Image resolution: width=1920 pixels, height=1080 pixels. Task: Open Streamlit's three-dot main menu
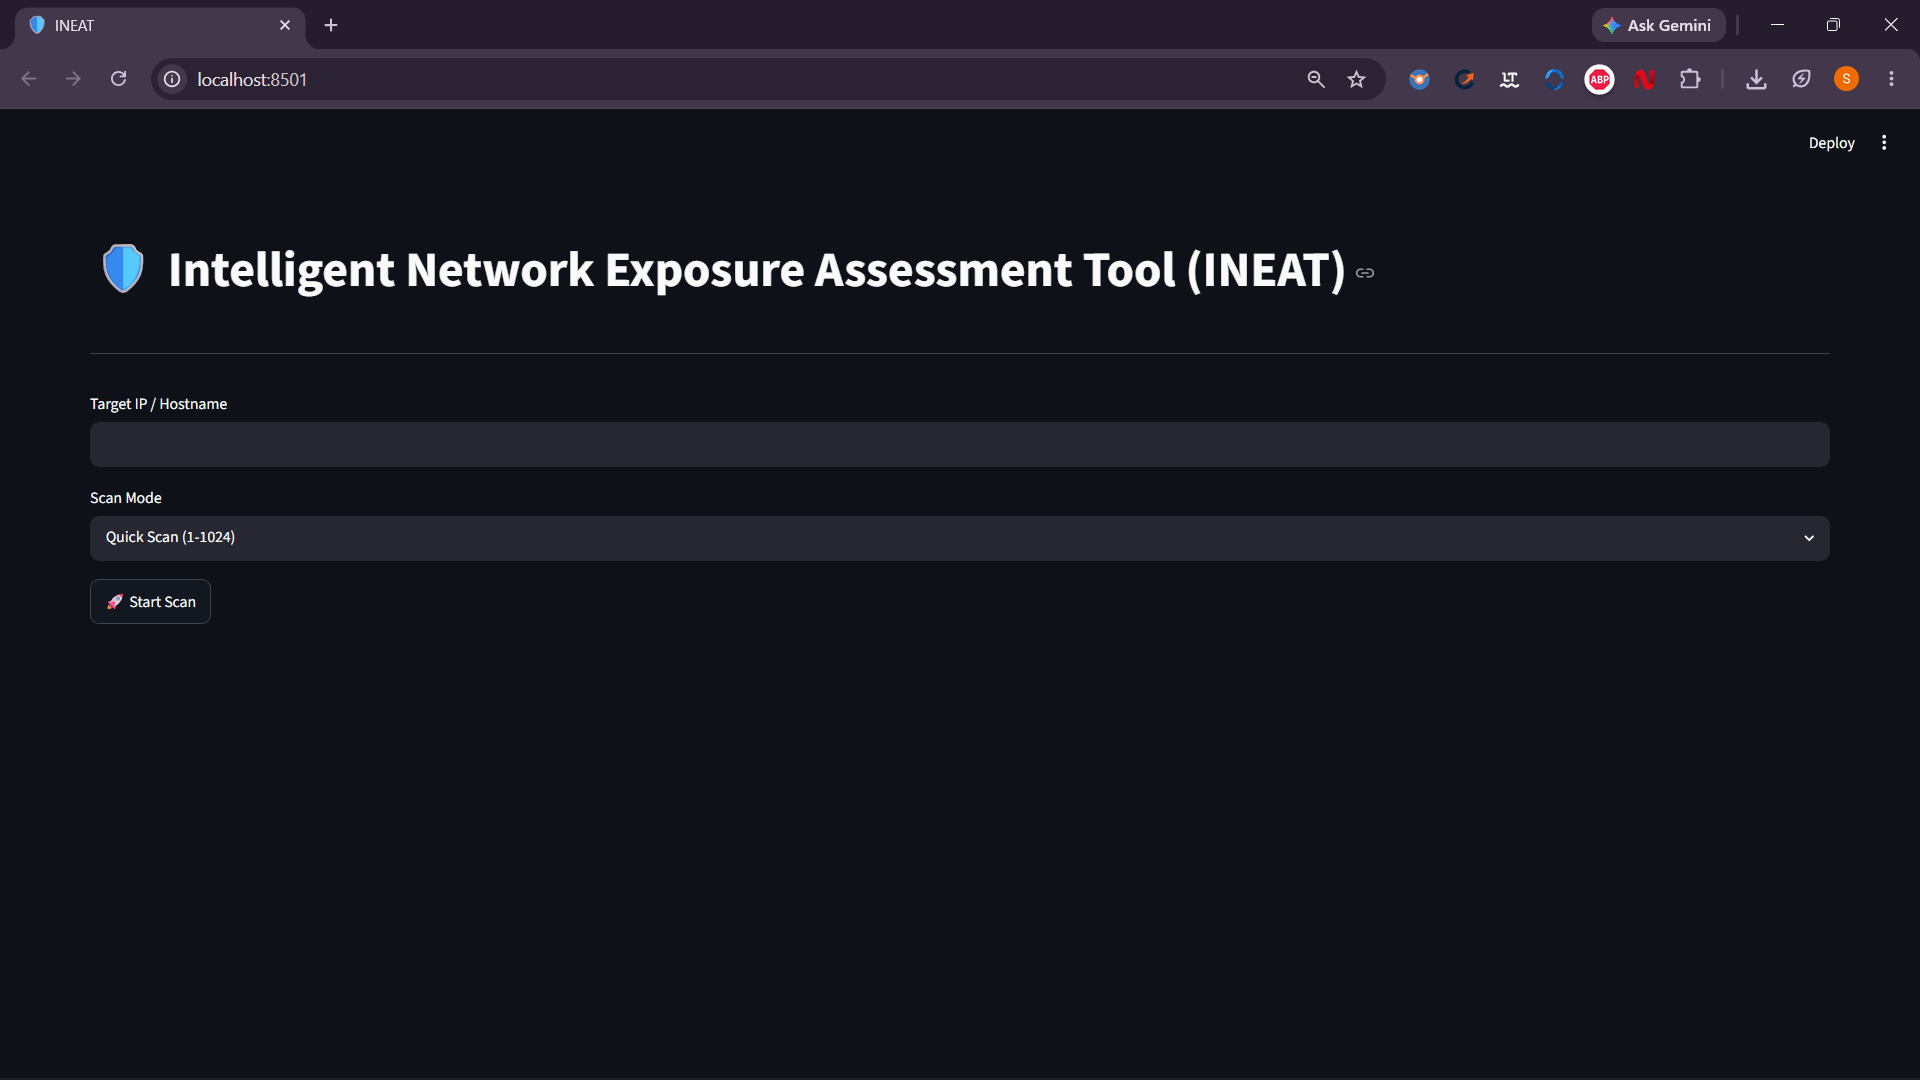1884,143
